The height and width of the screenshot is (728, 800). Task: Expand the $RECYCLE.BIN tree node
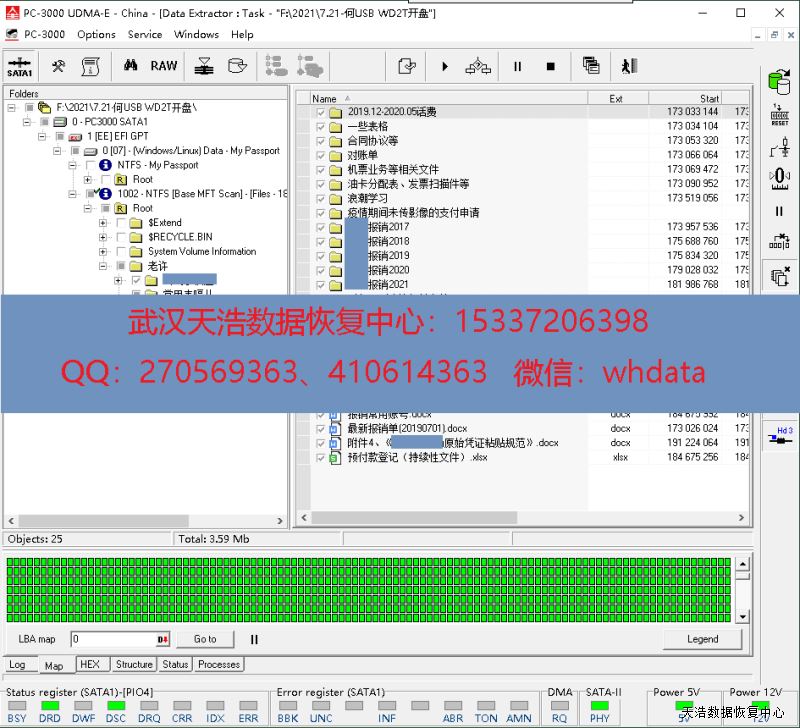(103, 237)
